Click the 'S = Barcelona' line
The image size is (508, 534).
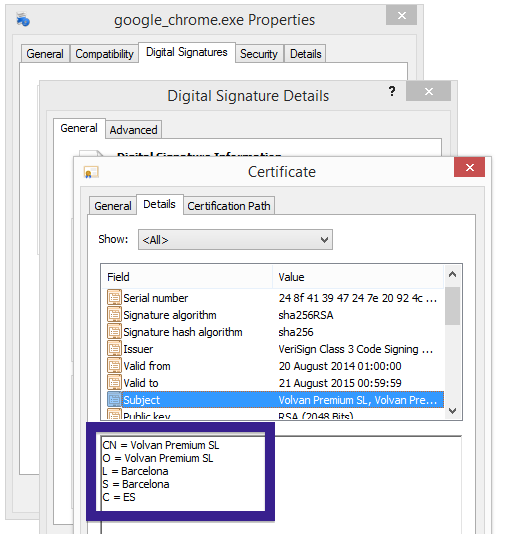[x=136, y=484]
